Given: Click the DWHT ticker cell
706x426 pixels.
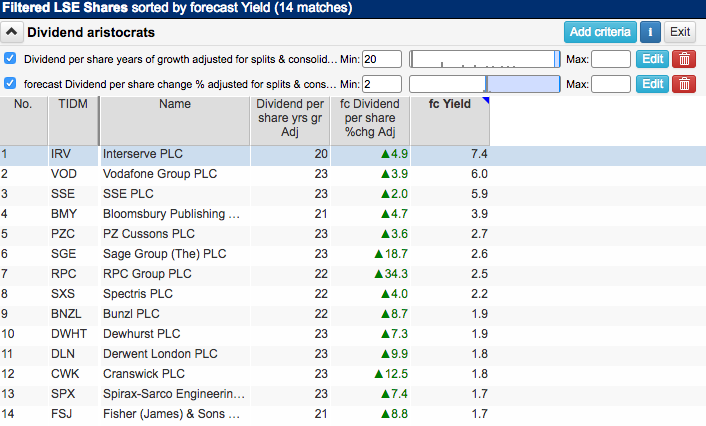Looking at the screenshot, I should pos(73,334).
